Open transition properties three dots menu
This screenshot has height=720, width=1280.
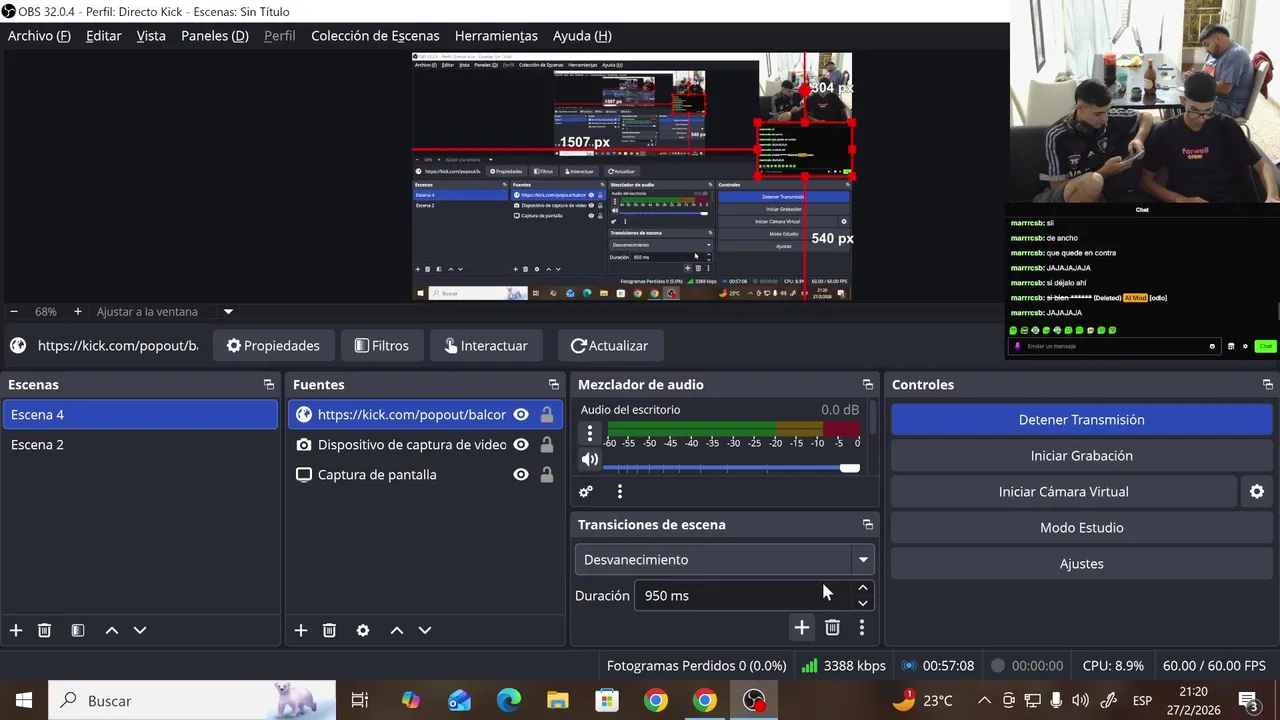click(862, 627)
